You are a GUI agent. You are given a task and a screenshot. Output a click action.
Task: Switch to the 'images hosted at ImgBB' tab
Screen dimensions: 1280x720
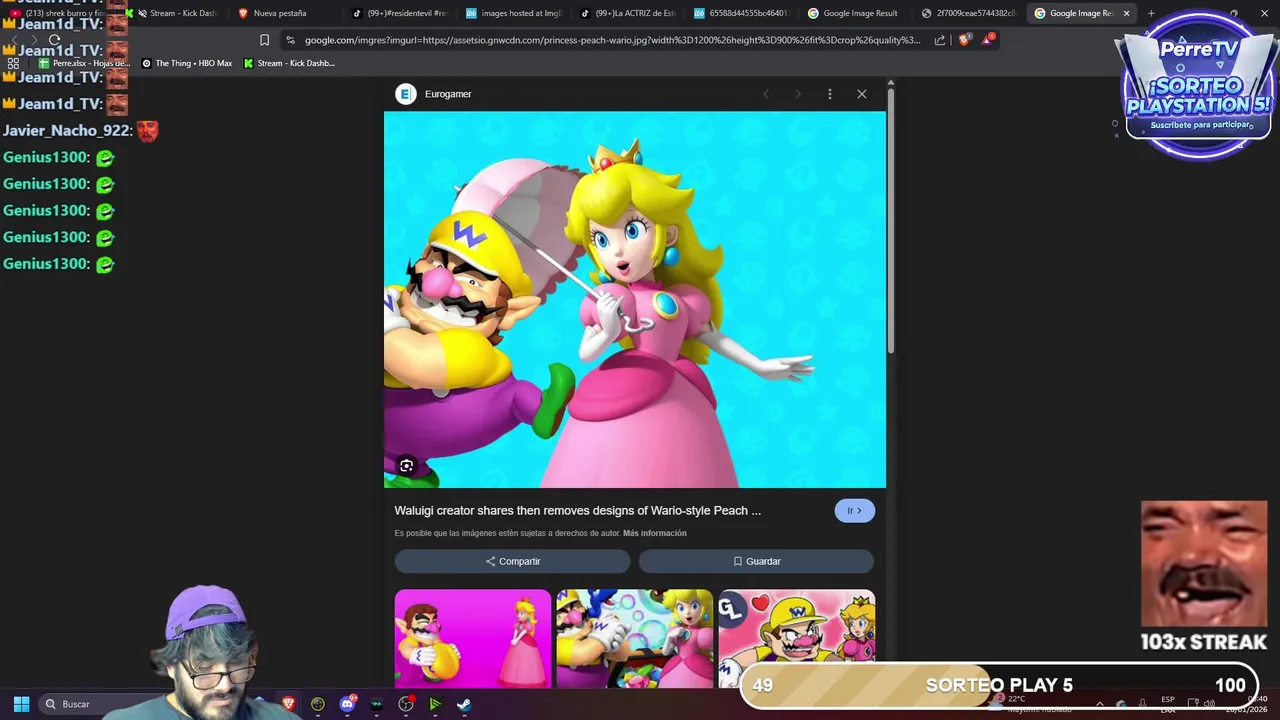tap(515, 13)
